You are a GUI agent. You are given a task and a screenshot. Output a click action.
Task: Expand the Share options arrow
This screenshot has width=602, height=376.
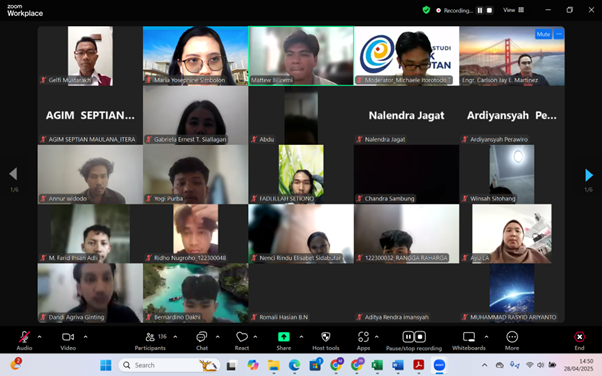point(301,337)
